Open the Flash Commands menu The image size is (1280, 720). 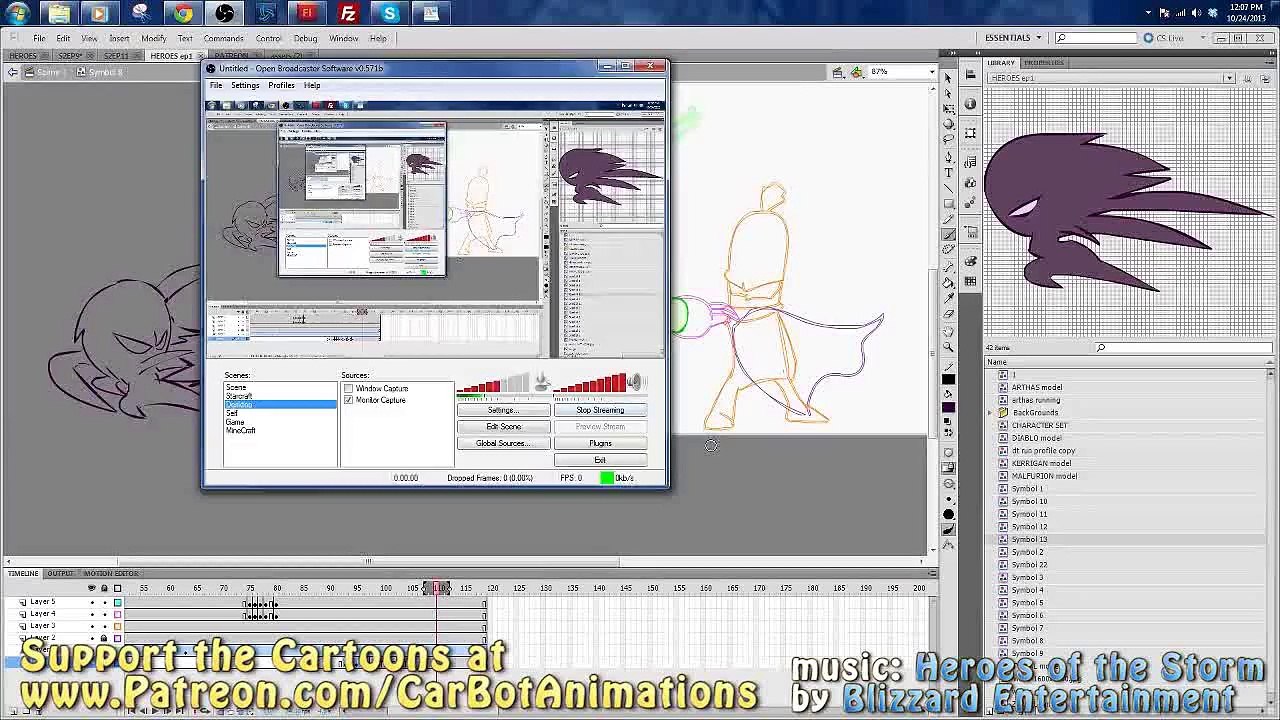coord(223,38)
